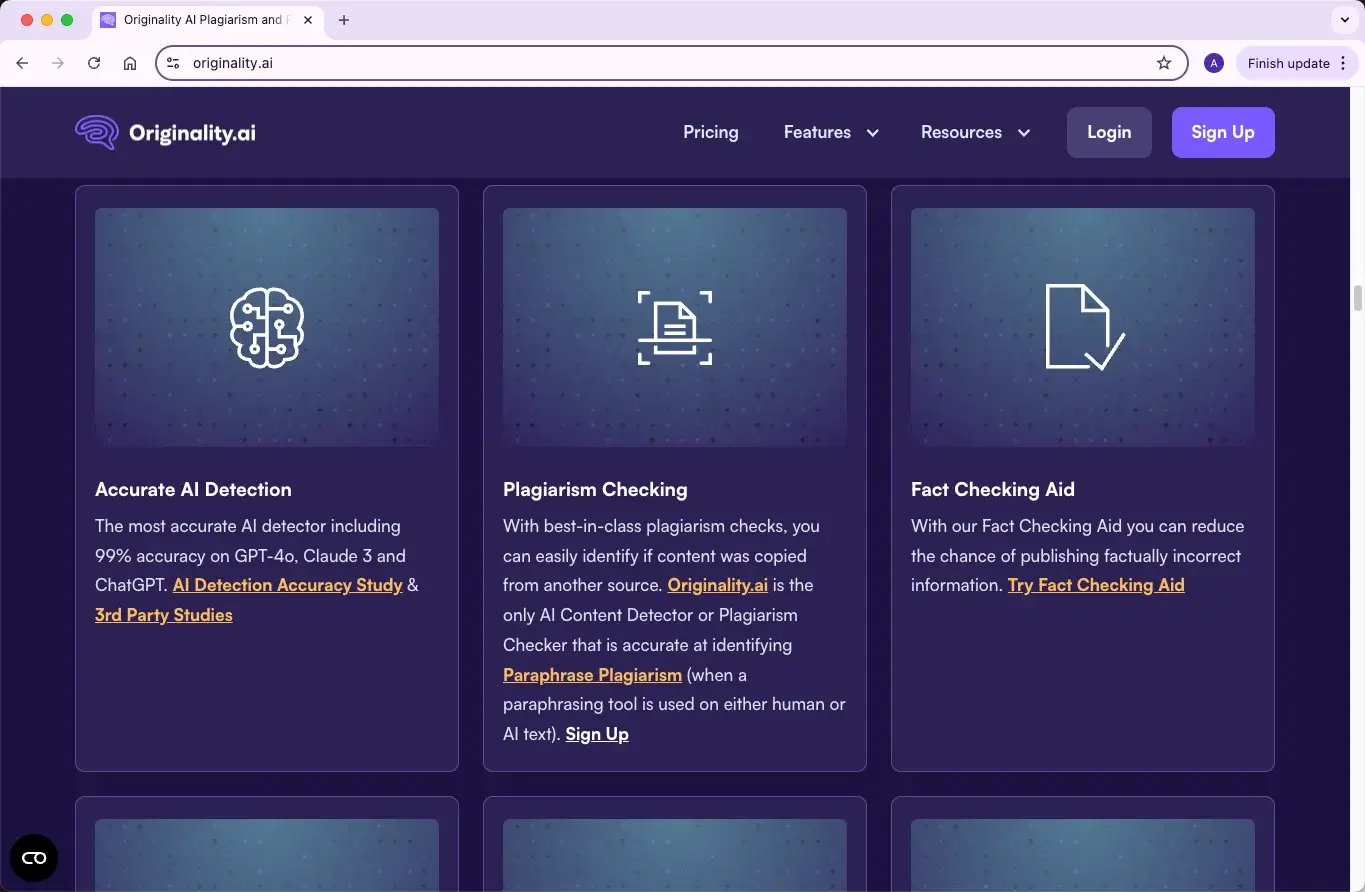This screenshot has height=892, width=1365.
Task: Open the Paraphrase Plagiarism link
Action: pyautogui.click(x=592, y=675)
